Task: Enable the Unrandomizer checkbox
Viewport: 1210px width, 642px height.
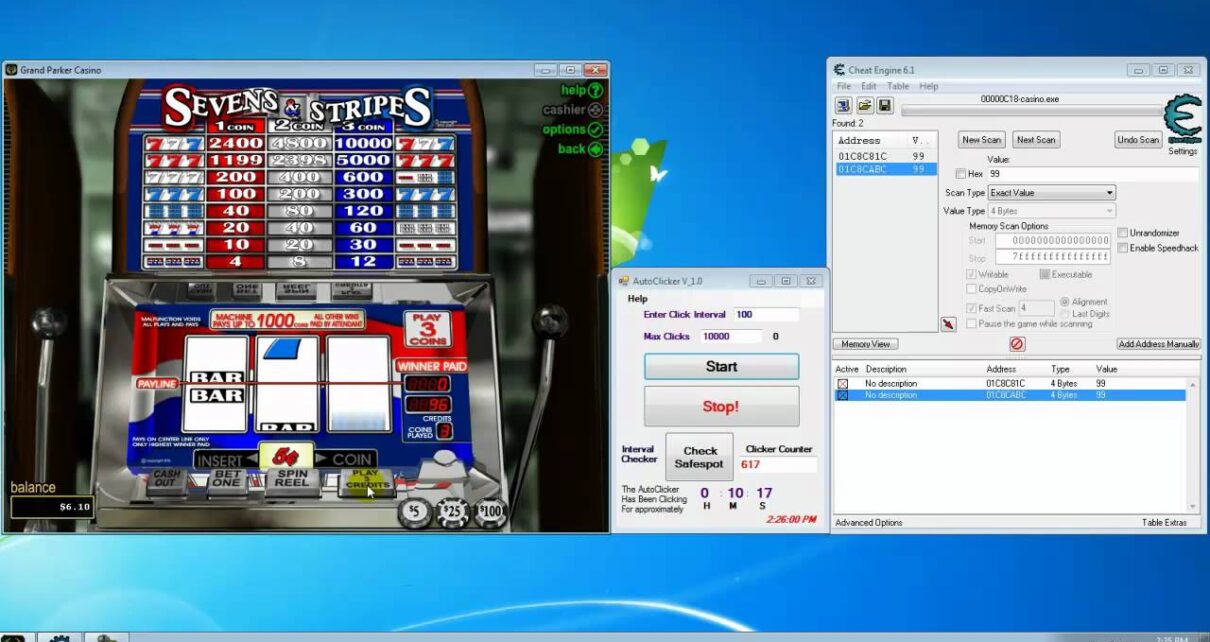Action: point(1123,233)
